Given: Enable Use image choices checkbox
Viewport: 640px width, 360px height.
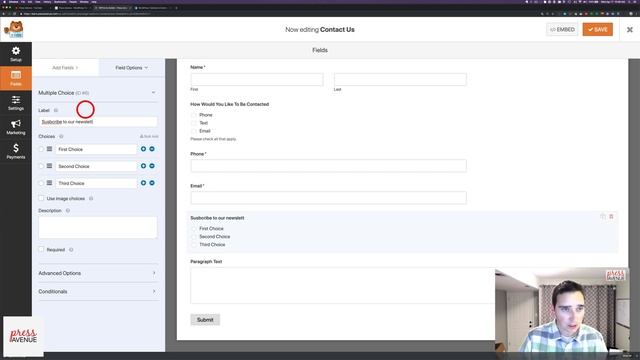Looking at the screenshot, I should [41, 198].
